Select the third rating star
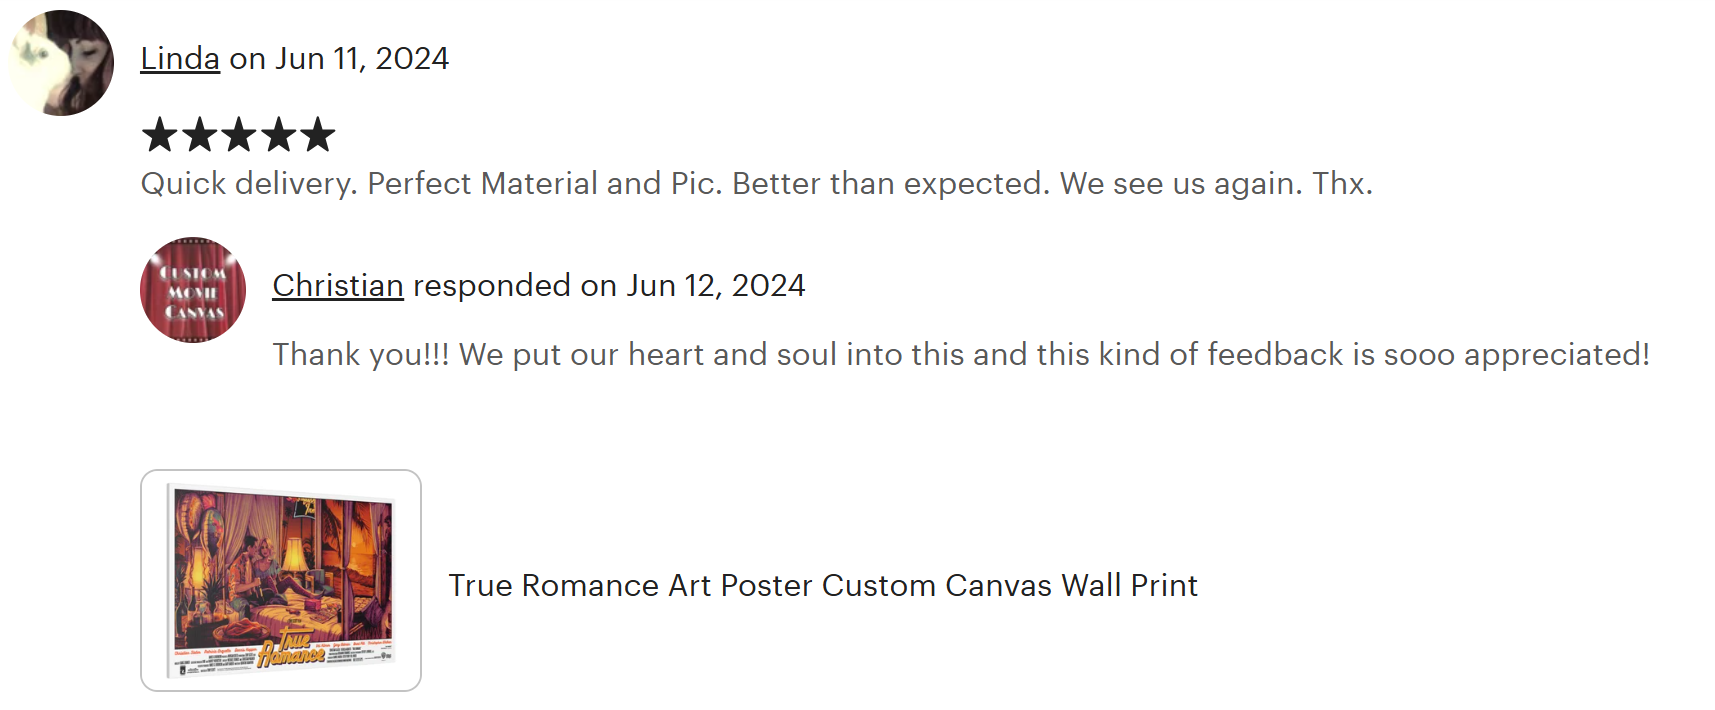 239,135
